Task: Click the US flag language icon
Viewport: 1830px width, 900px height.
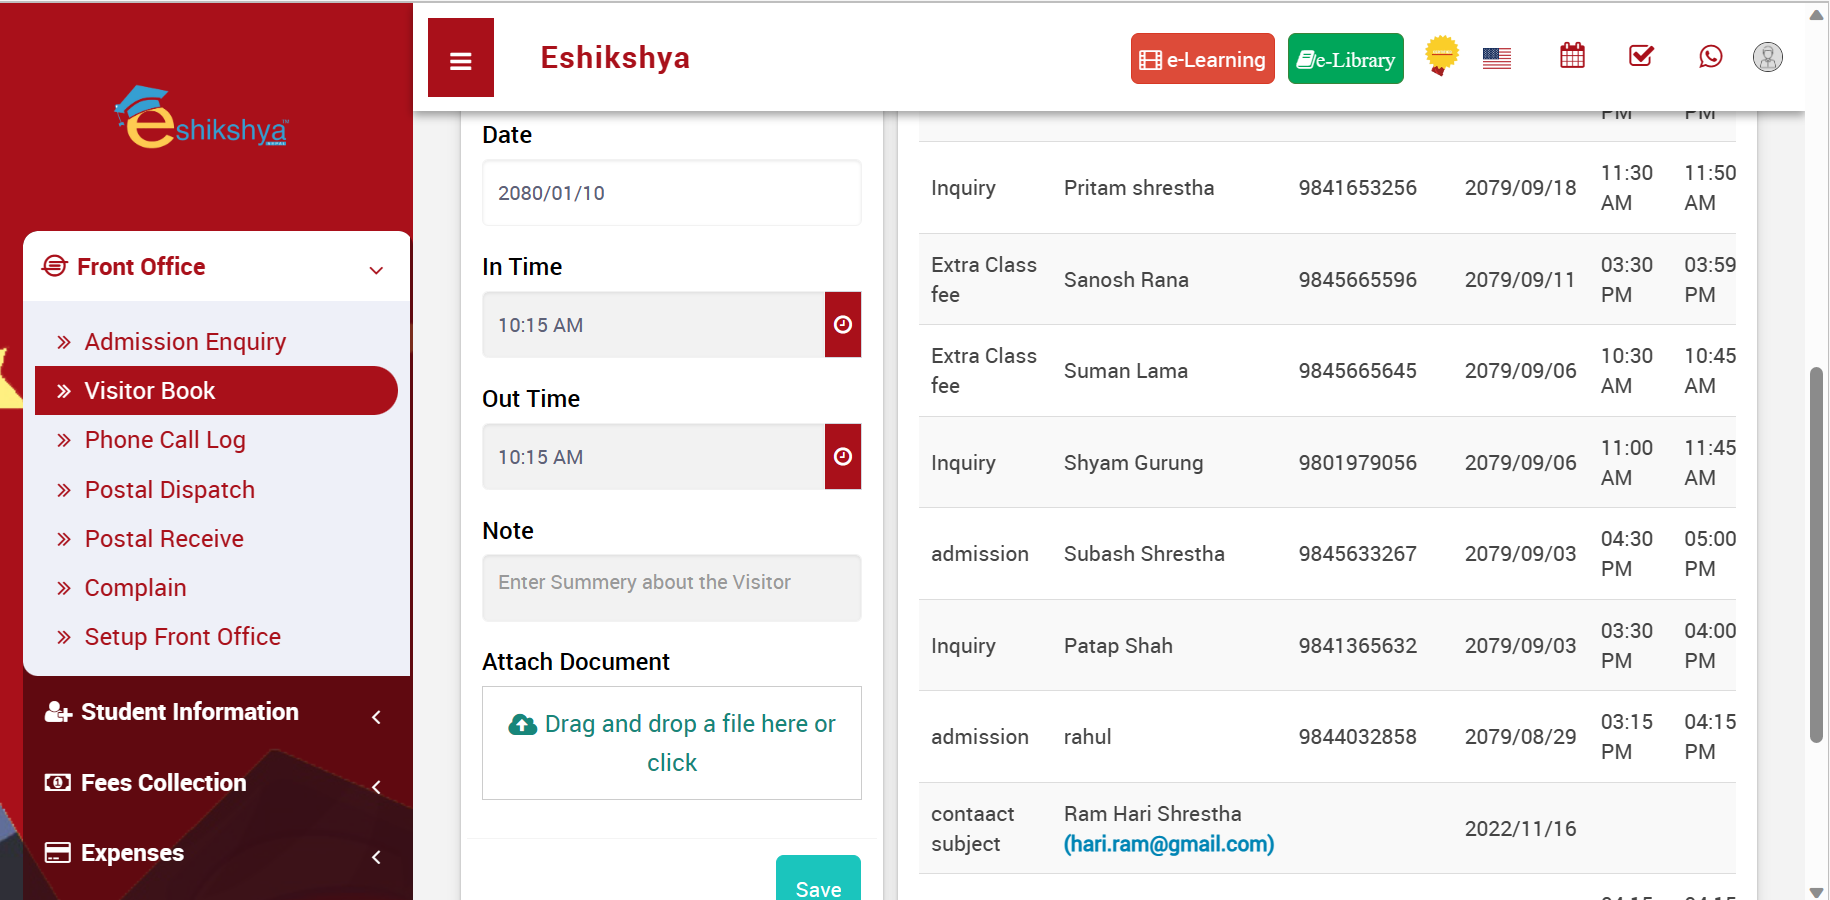Action: [x=1496, y=59]
